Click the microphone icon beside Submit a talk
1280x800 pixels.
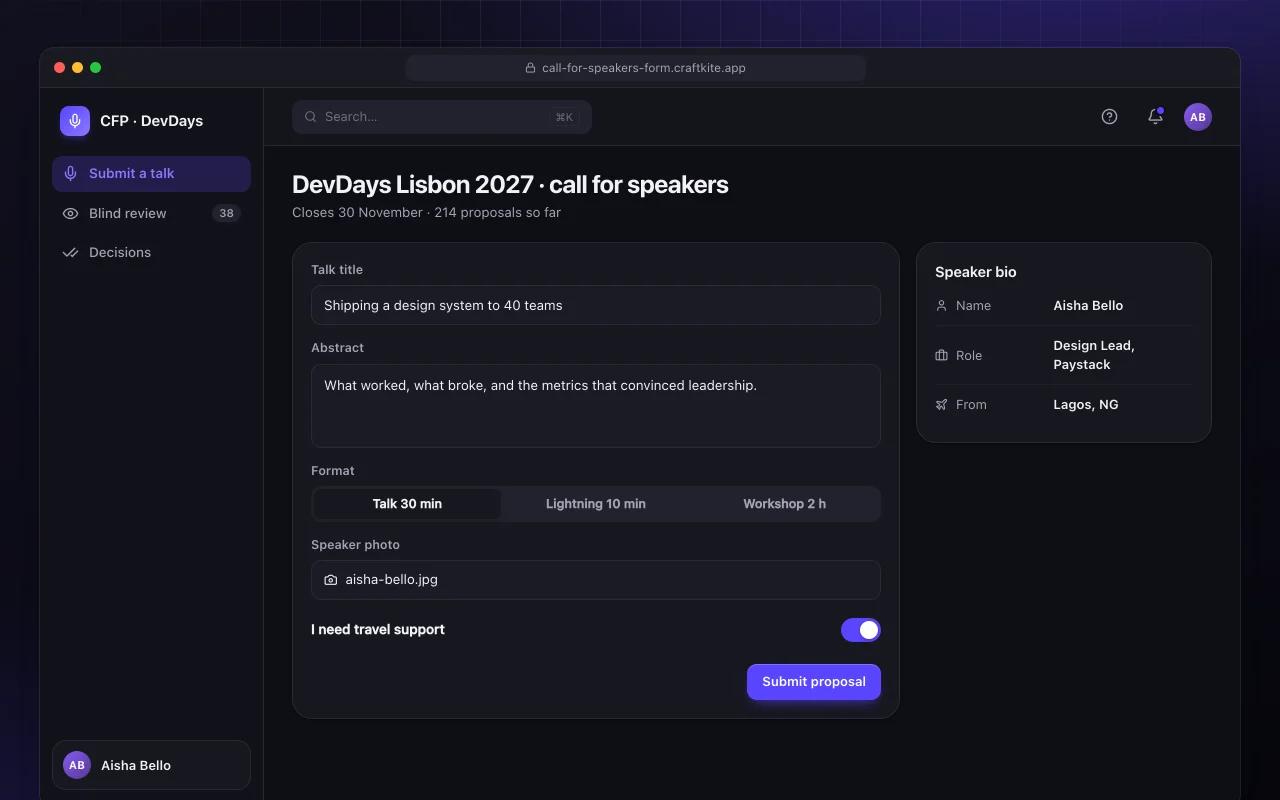pos(70,174)
